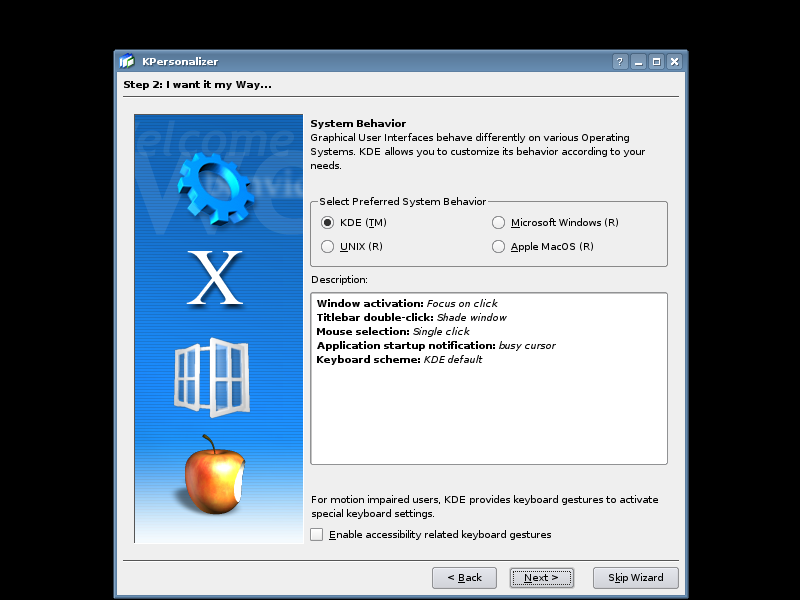Screen dimensions: 800x600
Task: Click inside the Description text box
Action: coord(489,379)
